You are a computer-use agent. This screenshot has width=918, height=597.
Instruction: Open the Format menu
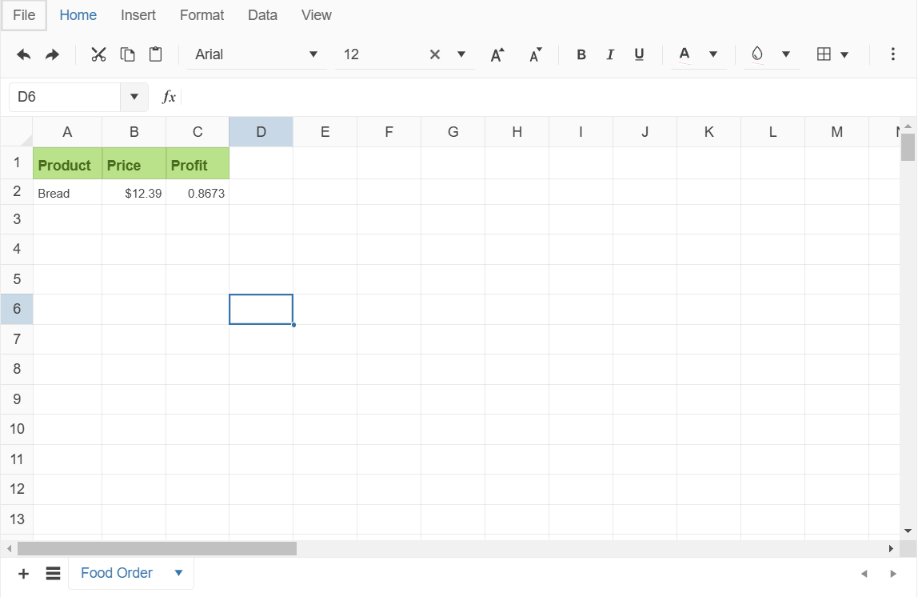(201, 15)
